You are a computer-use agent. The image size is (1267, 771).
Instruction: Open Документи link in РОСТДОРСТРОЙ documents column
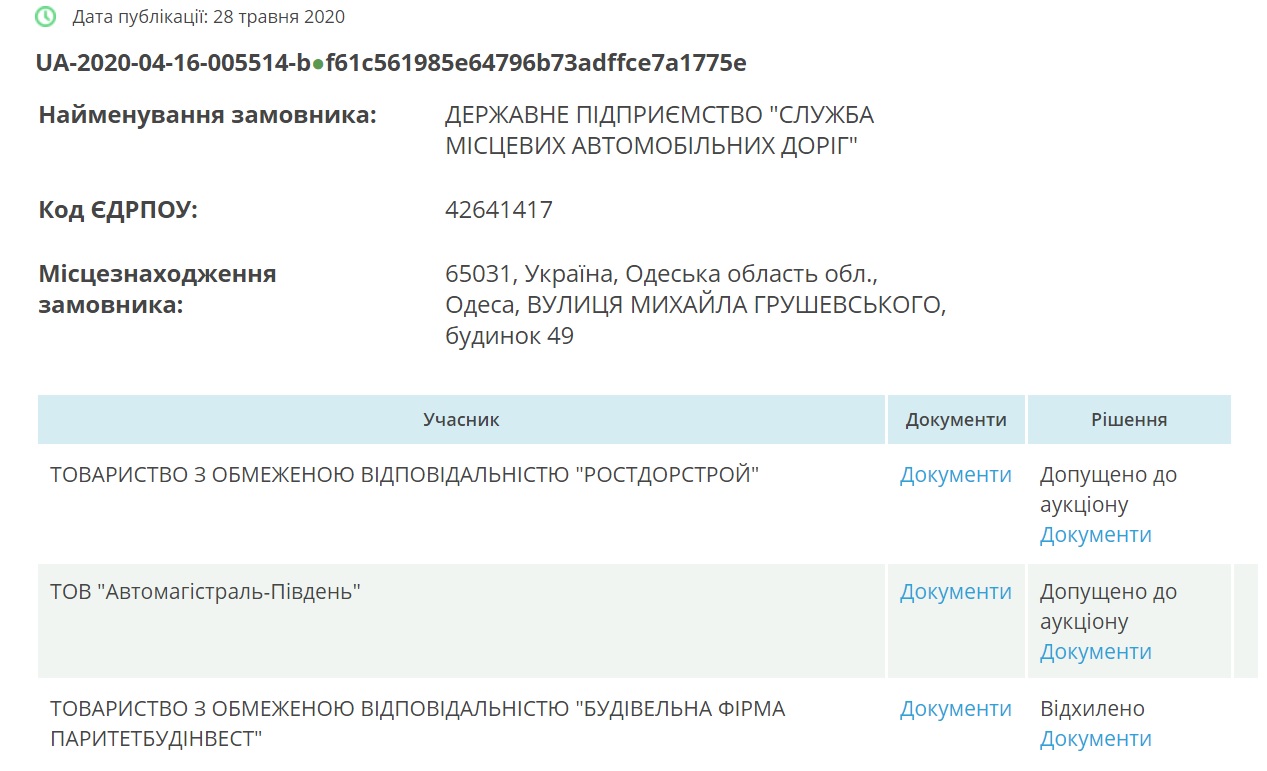956,475
